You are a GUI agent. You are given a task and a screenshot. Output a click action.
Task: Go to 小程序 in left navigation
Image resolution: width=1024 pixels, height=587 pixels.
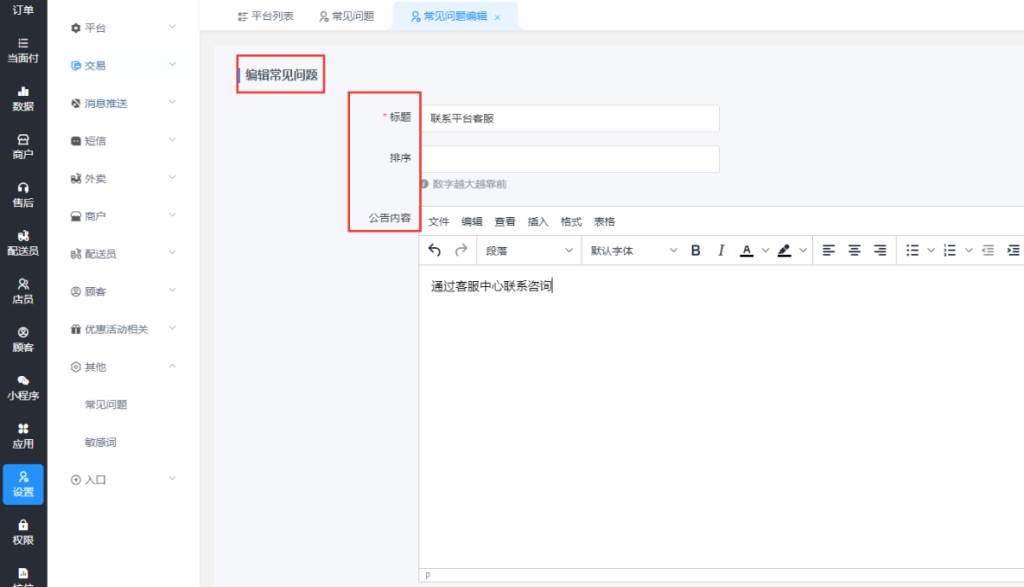pyautogui.click(x=23, y=388)
